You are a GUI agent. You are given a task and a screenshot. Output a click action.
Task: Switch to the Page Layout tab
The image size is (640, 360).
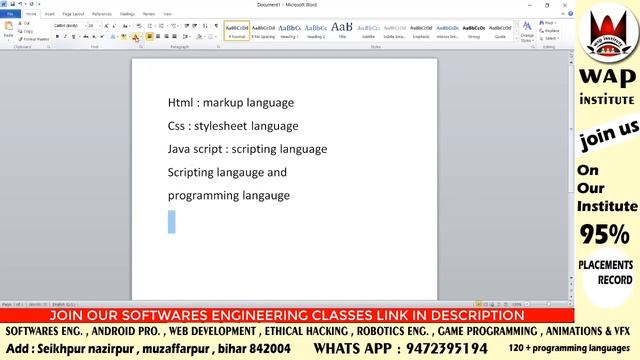[73, 14]
